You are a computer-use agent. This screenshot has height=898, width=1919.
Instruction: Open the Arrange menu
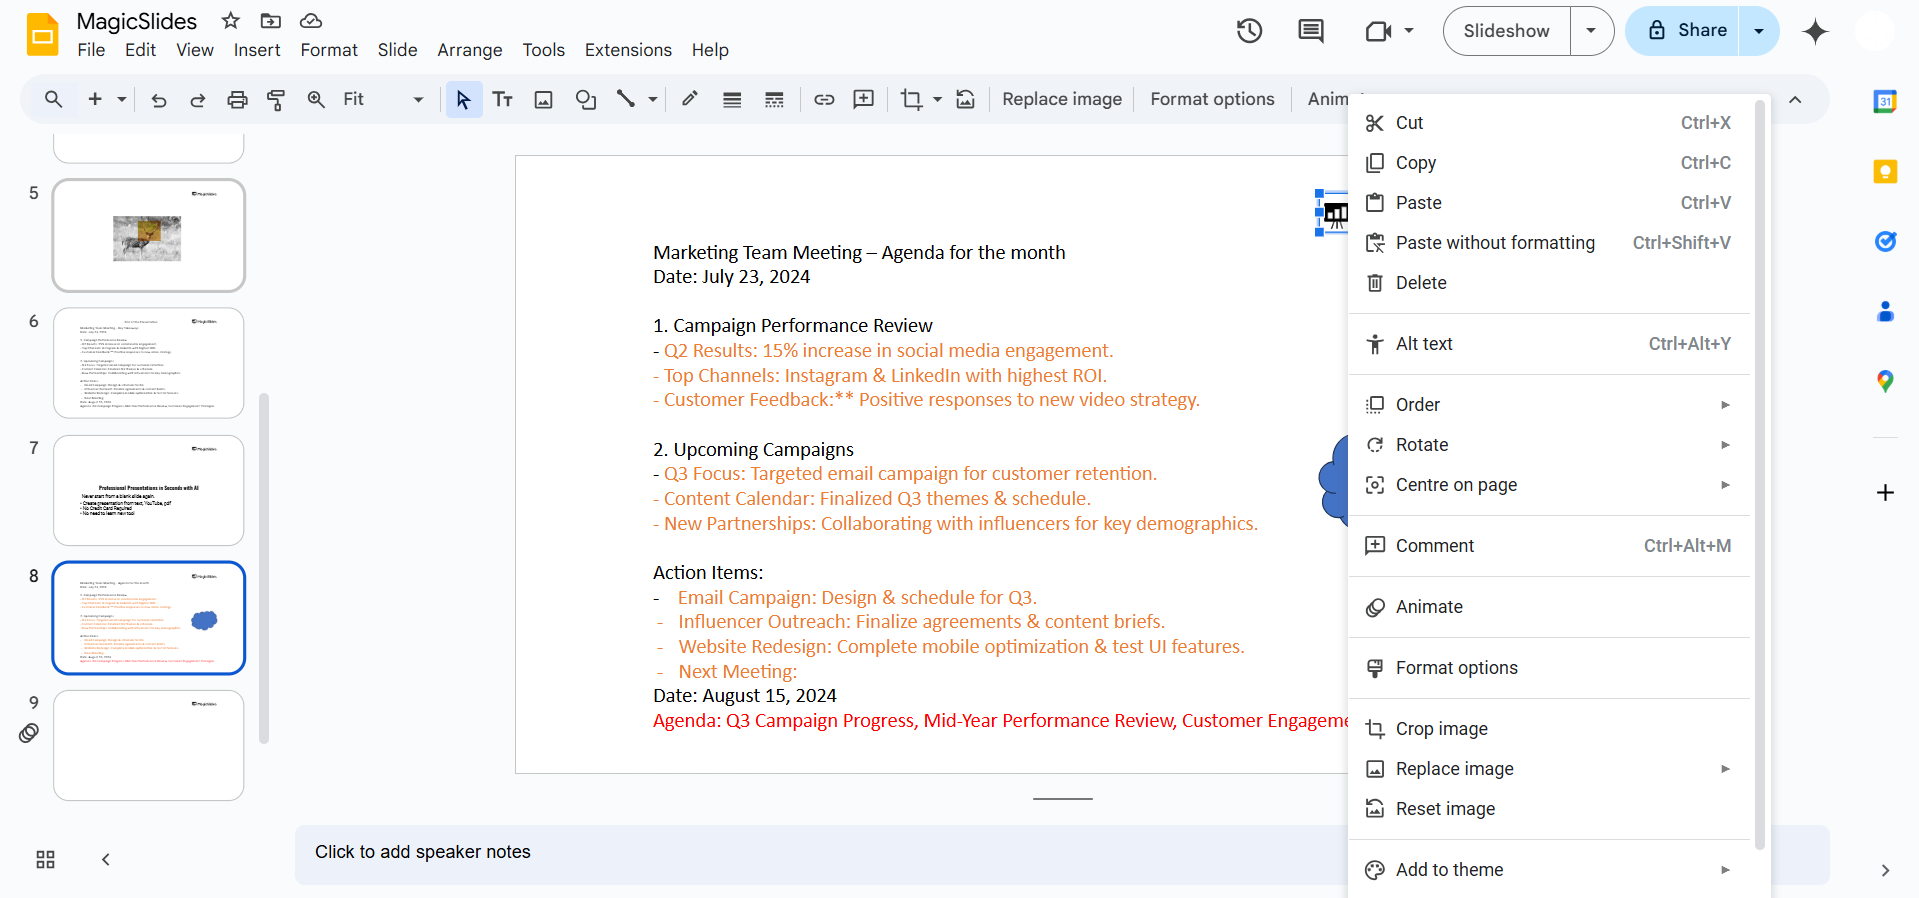tap(469, 50)
